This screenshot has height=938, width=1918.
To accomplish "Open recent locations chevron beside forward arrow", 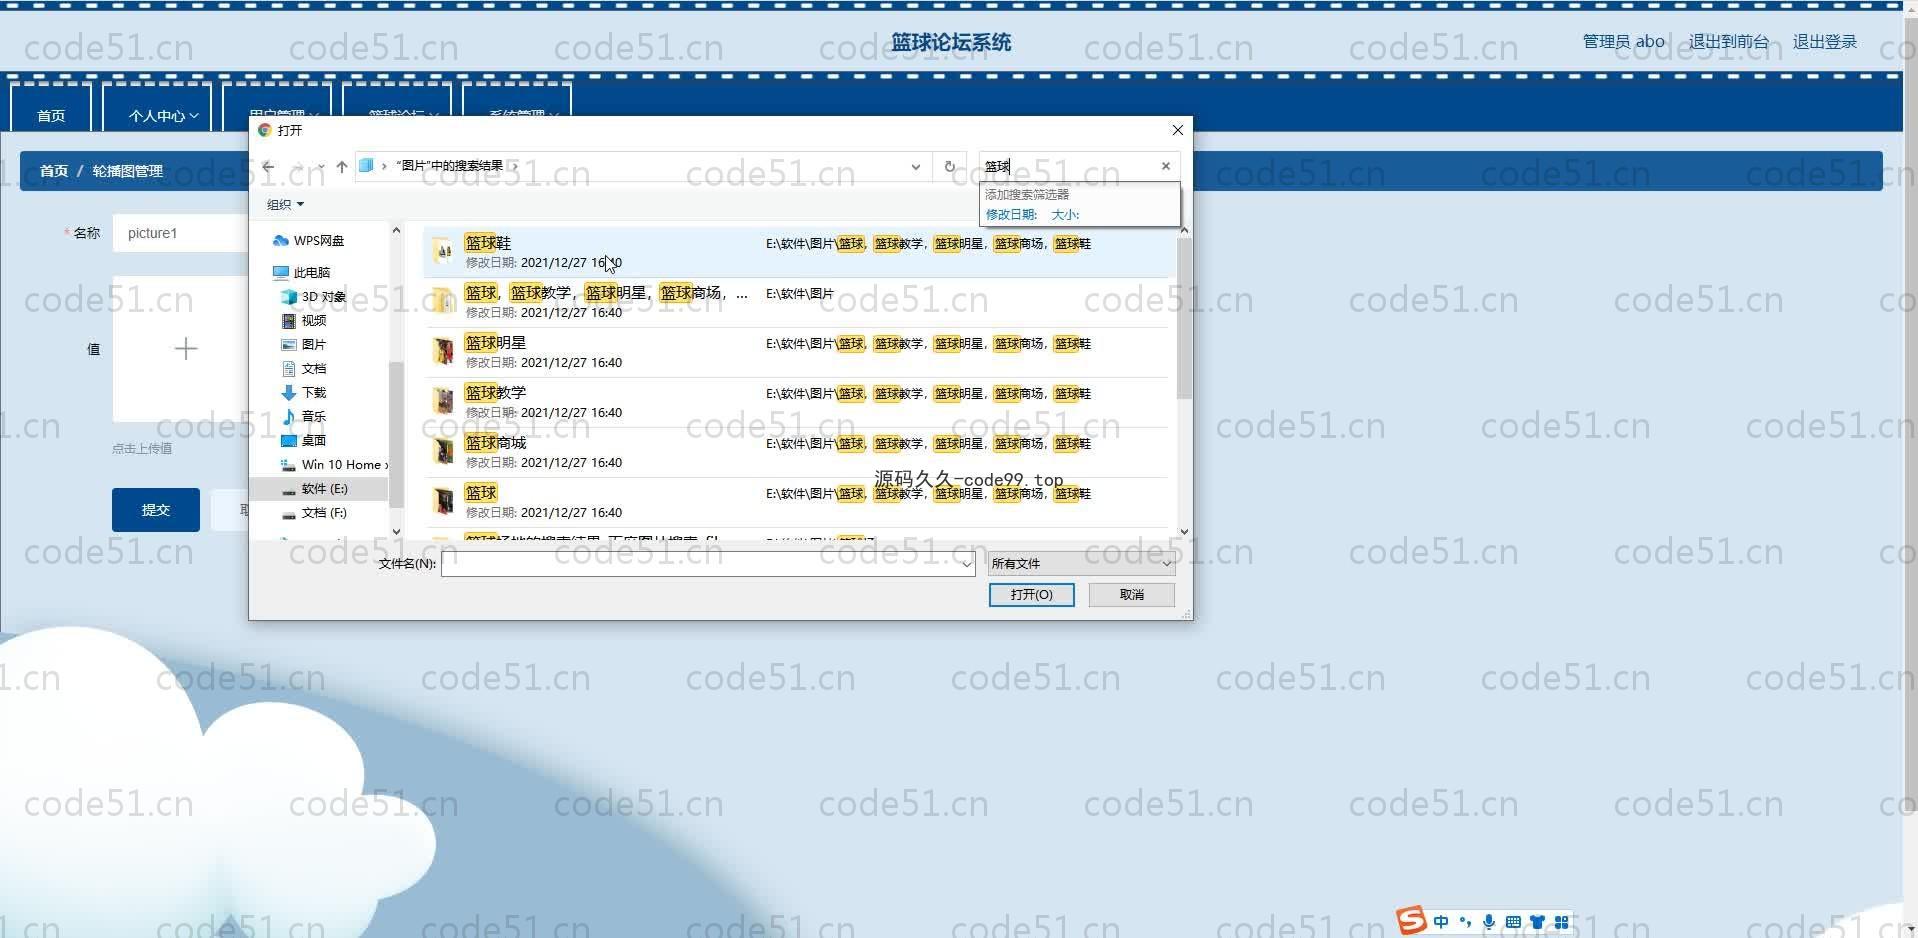I will point(321,167).
